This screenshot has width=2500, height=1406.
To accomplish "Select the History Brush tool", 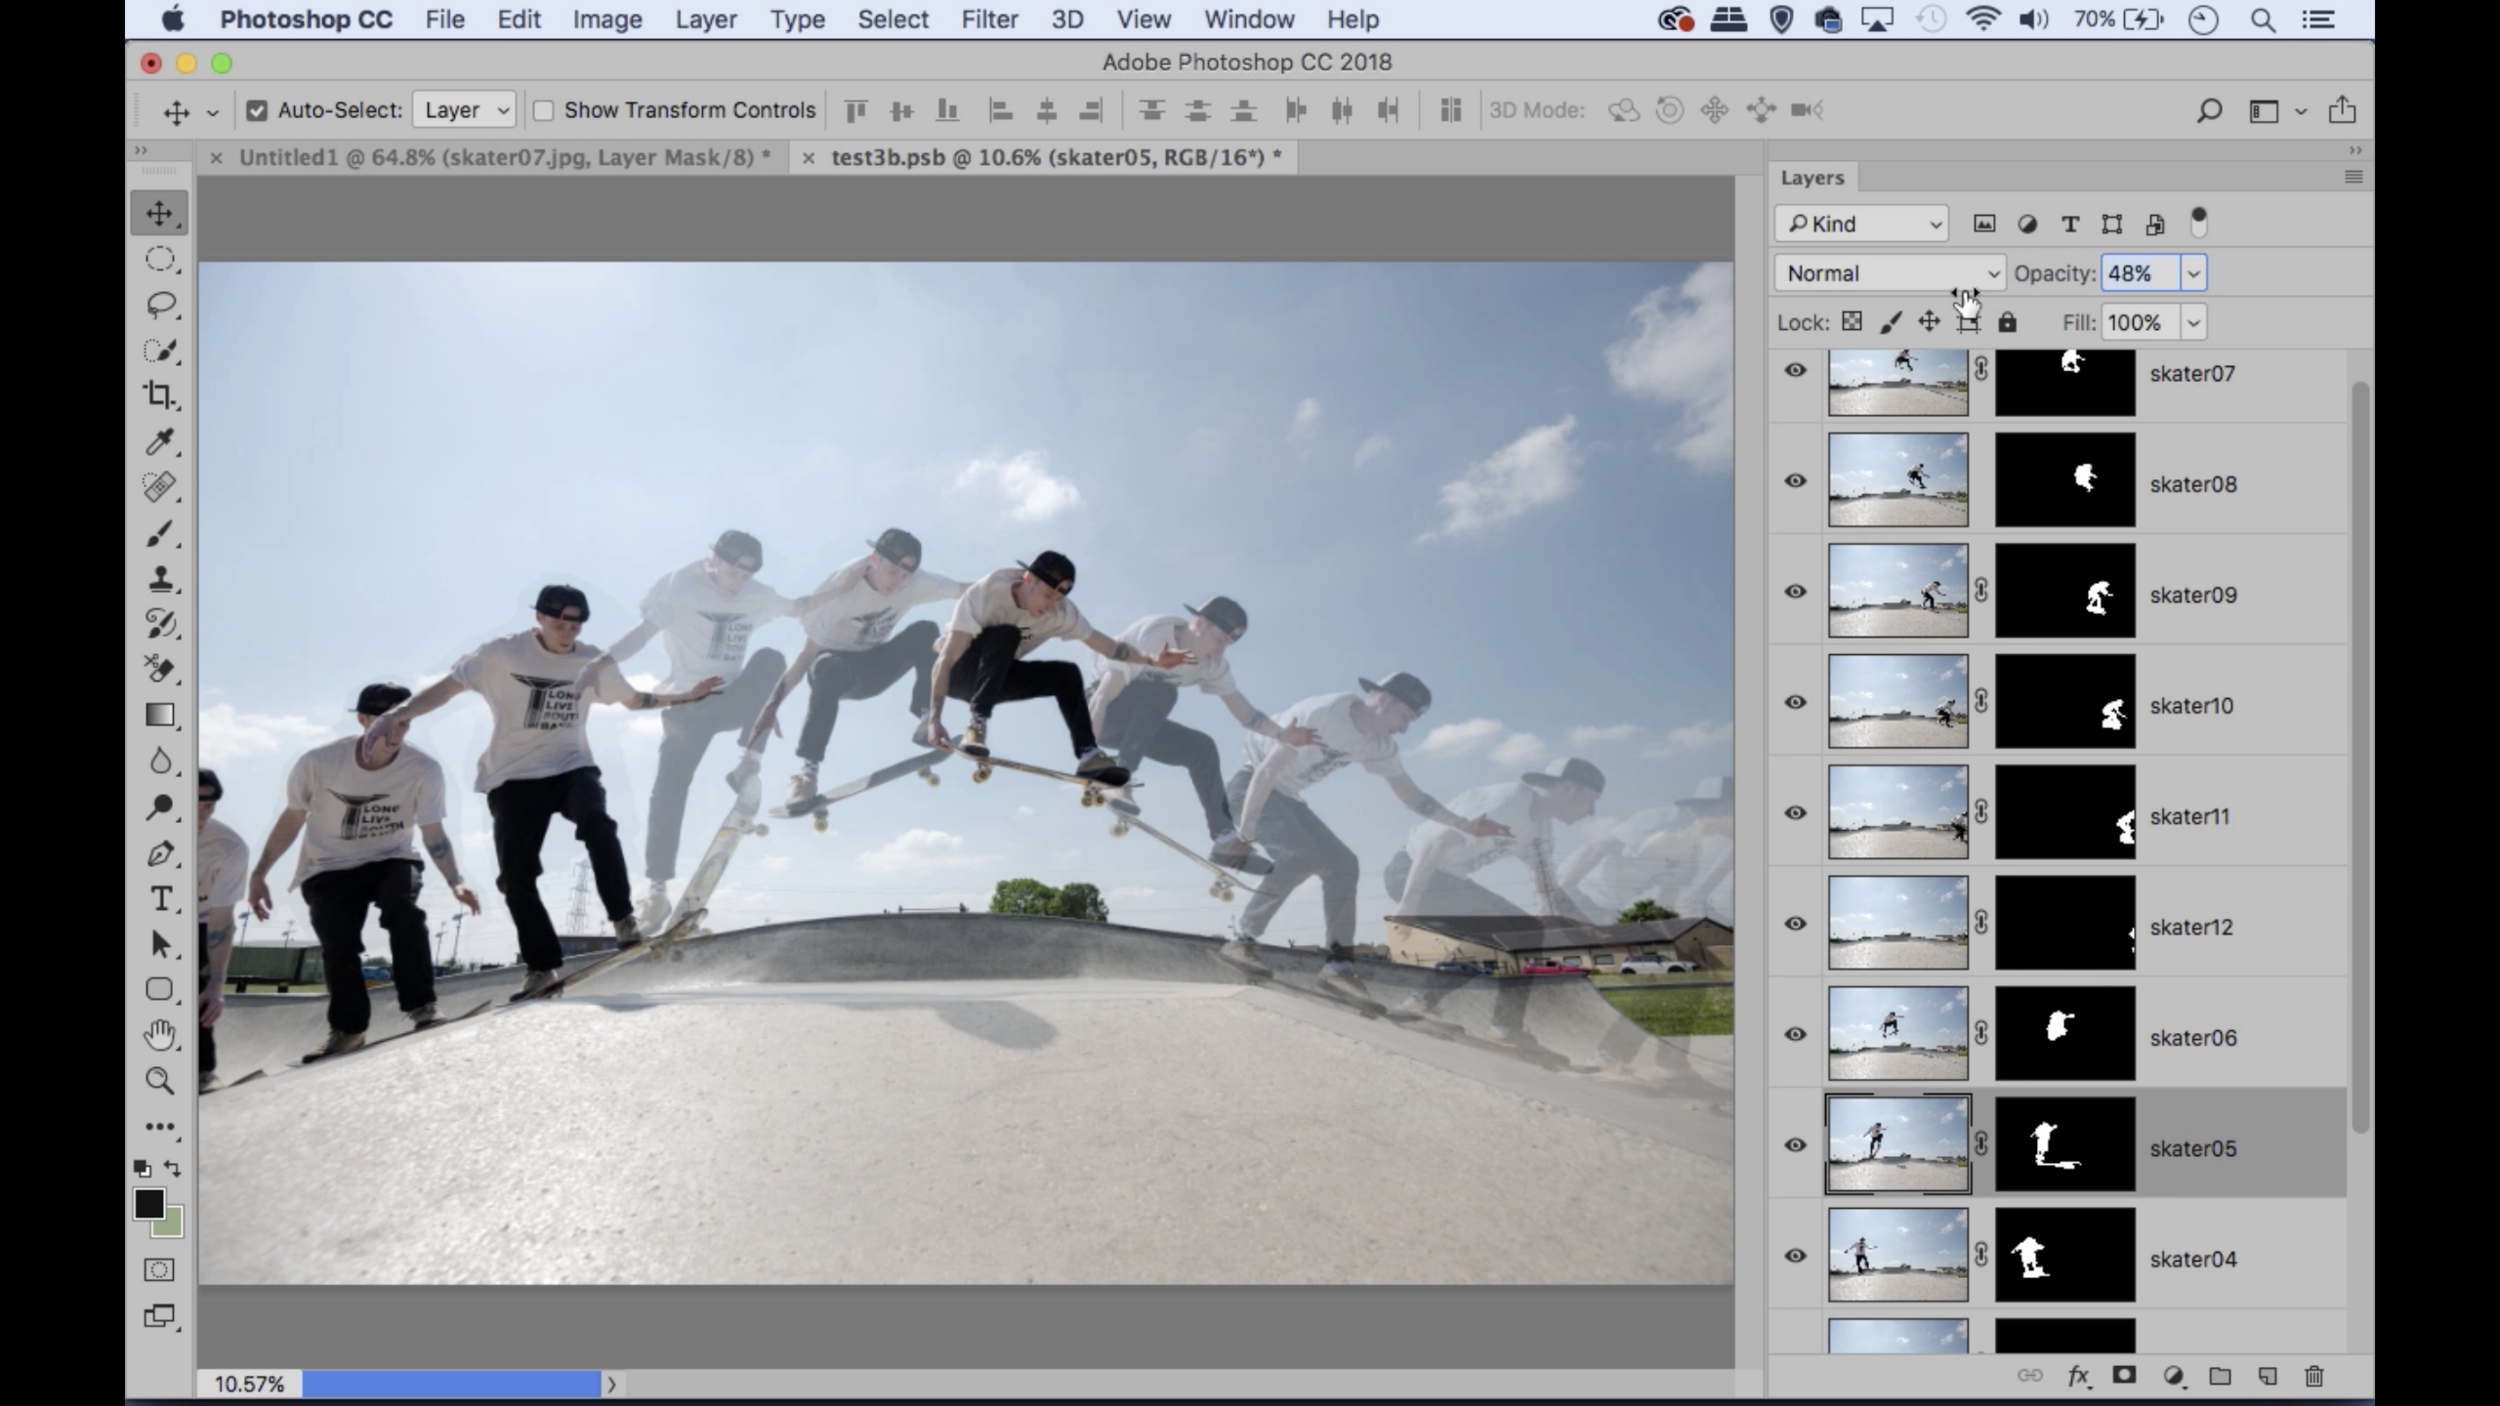I will click(x=159, y=624).
